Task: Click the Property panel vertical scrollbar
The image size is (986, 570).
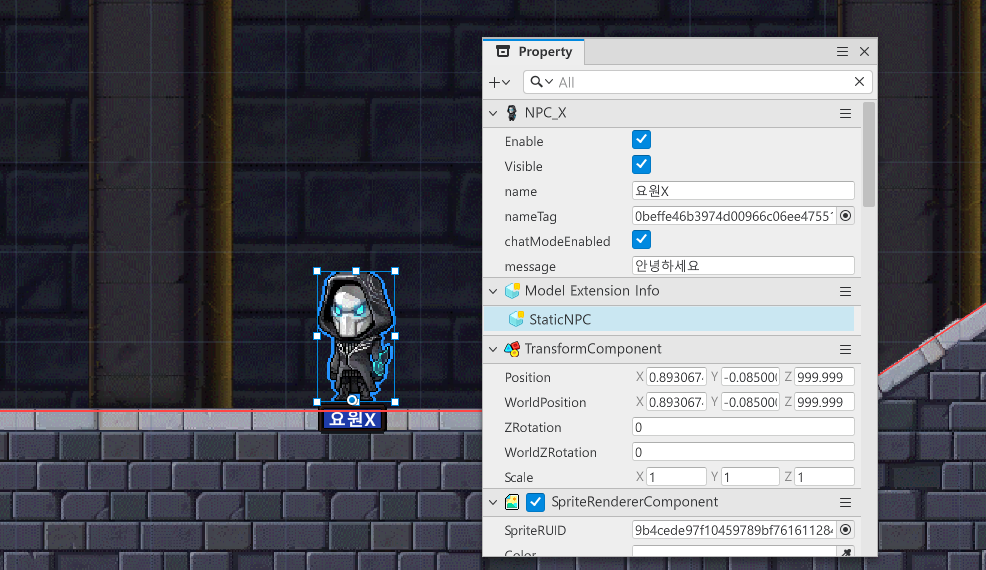Action: point(869,155)
